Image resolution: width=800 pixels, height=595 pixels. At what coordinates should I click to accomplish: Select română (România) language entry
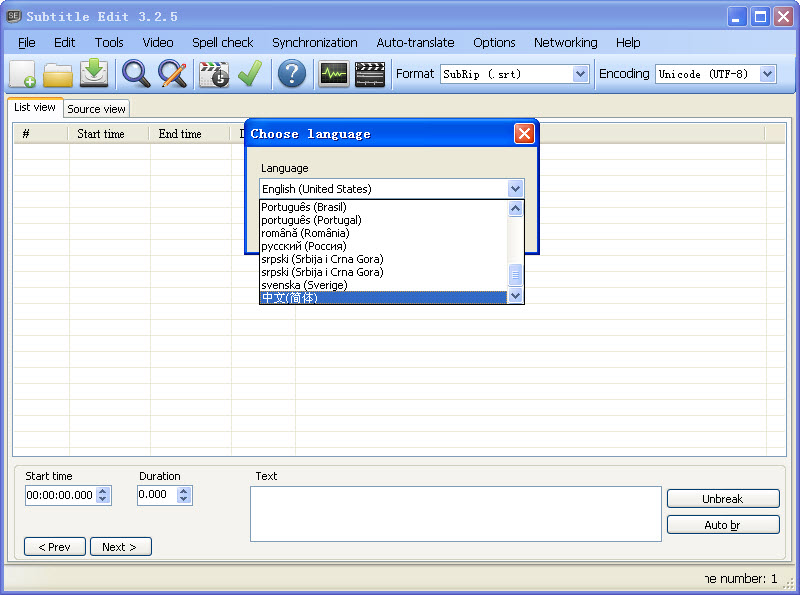(384, 233)
